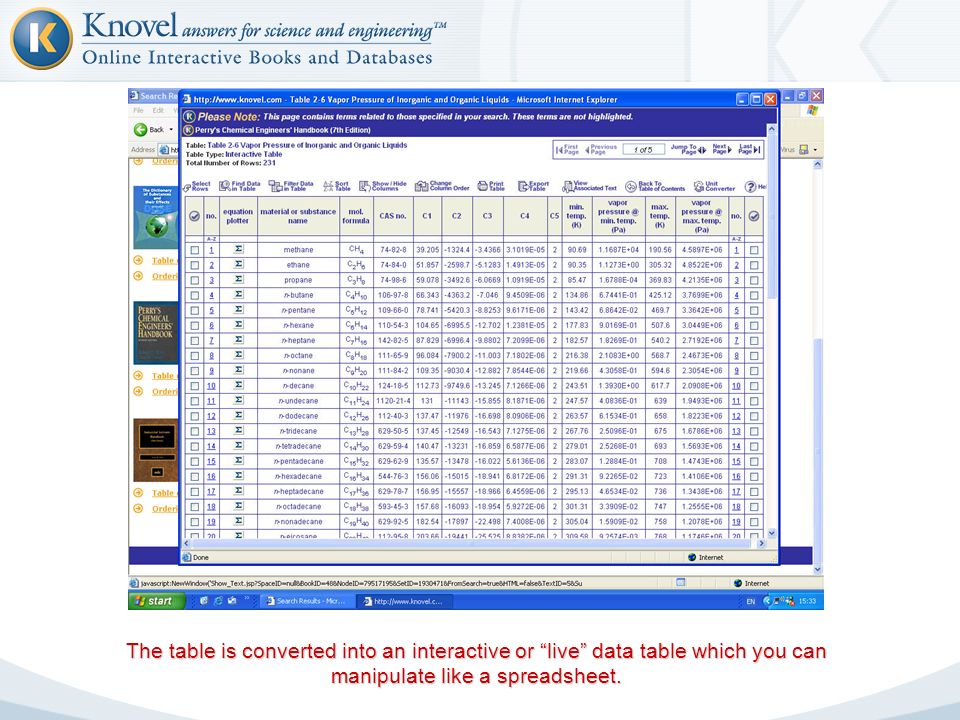
Task: Open File menu in Search Results window
Action: point(138,110)
